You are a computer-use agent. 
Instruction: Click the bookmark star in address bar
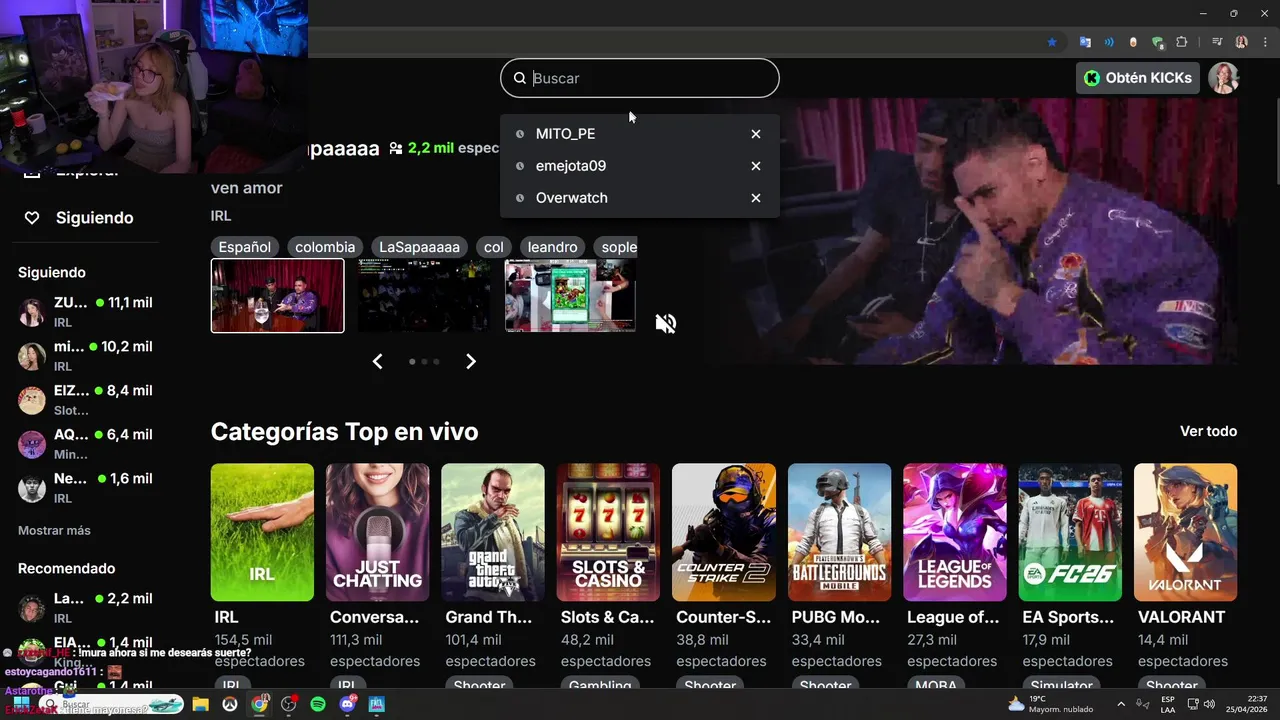pos(1052,42)
